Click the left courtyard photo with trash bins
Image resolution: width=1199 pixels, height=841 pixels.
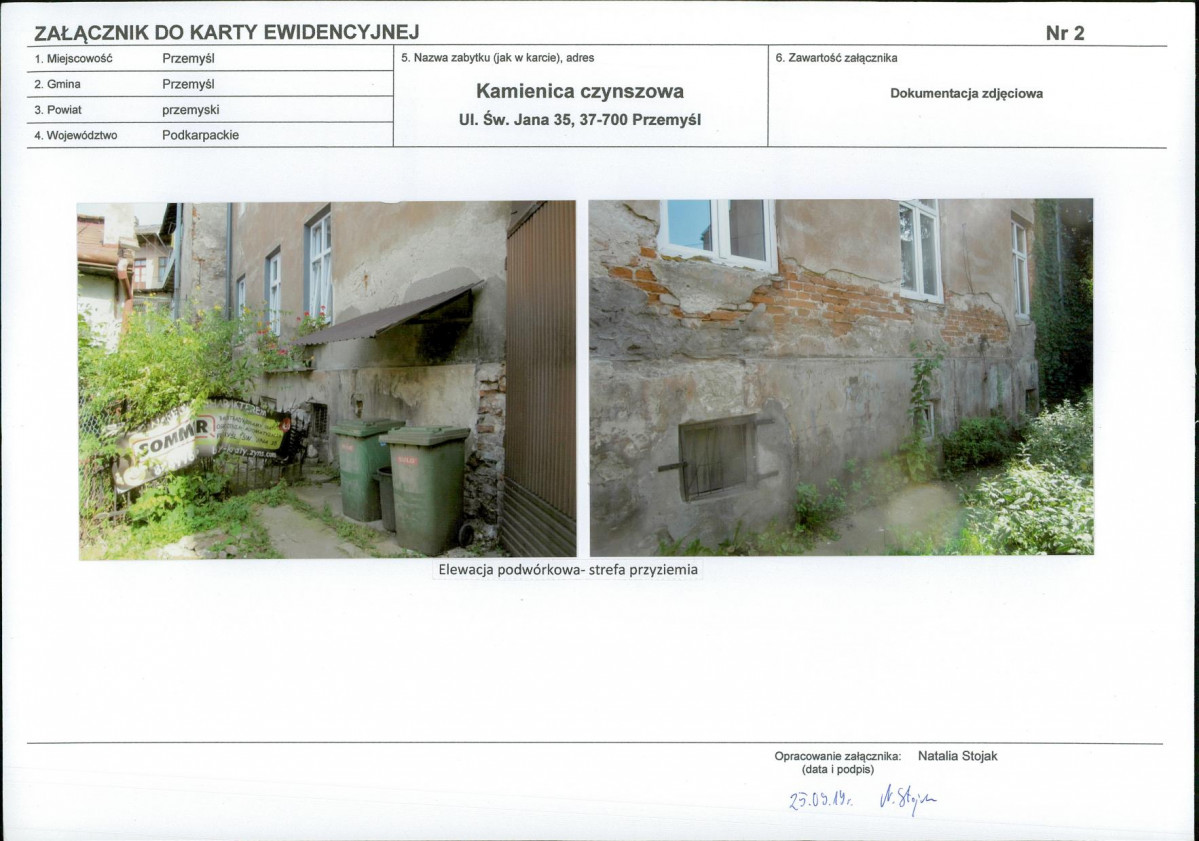(327, 379)
